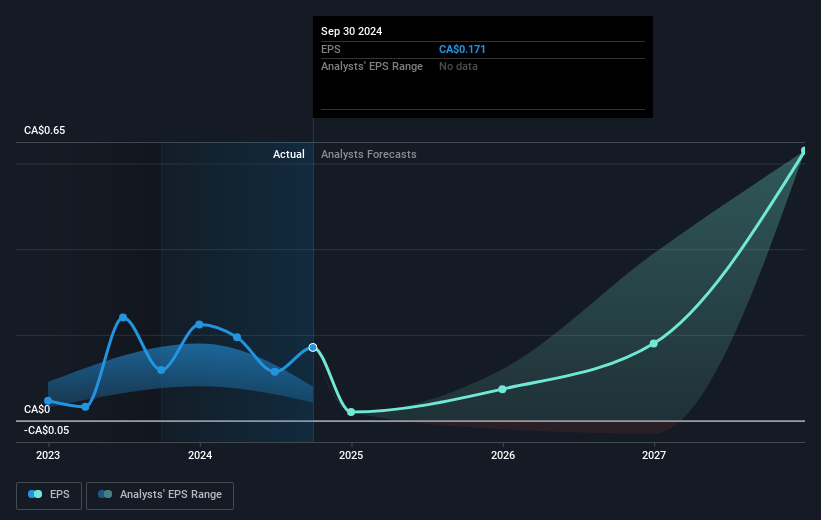Click the EPS data point in mid-2024
821x520 pixels.
(275, 372)
